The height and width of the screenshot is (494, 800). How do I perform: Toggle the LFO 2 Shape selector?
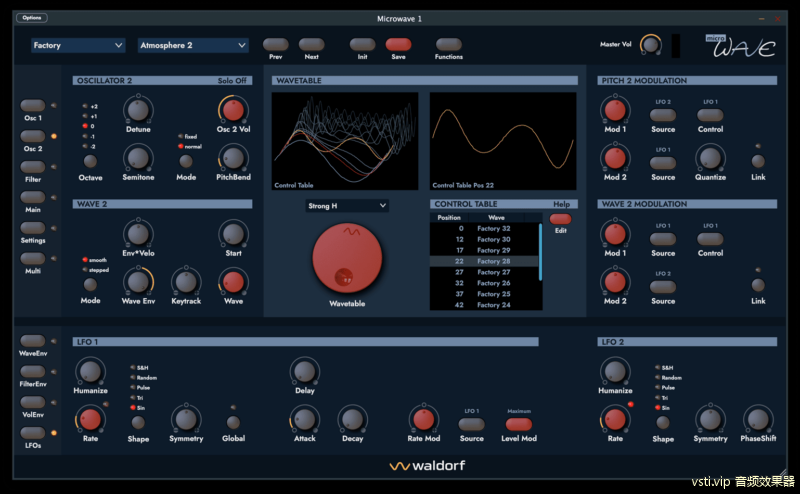point(663,423)
